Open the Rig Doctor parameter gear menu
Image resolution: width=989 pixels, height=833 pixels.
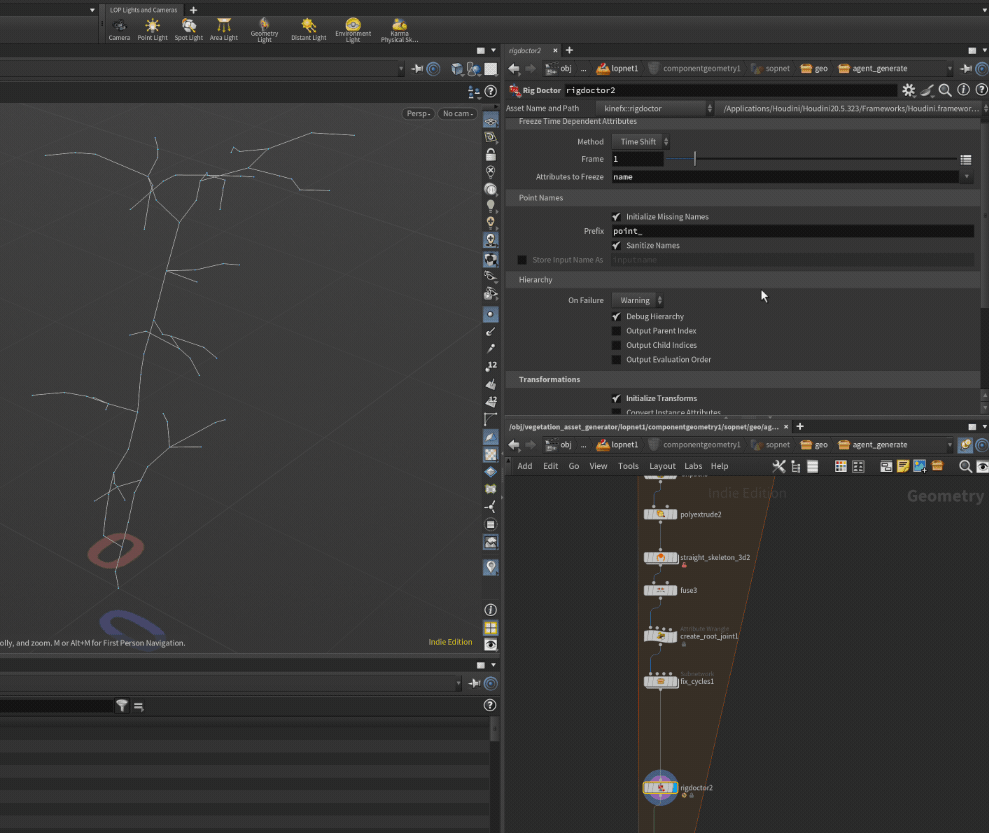[x=908, y=90]
